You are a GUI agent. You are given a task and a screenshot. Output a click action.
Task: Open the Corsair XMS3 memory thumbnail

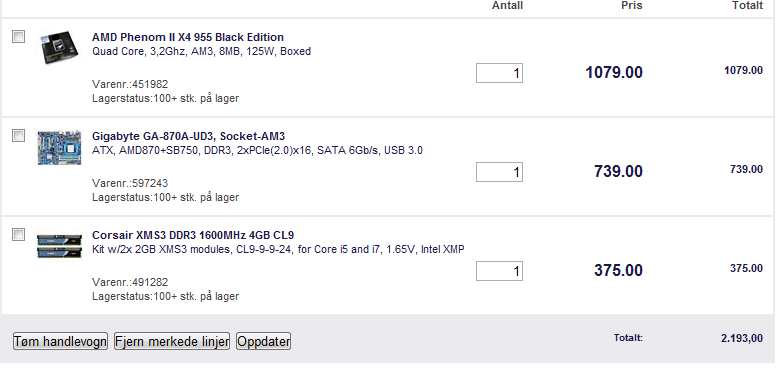point(59,245)
